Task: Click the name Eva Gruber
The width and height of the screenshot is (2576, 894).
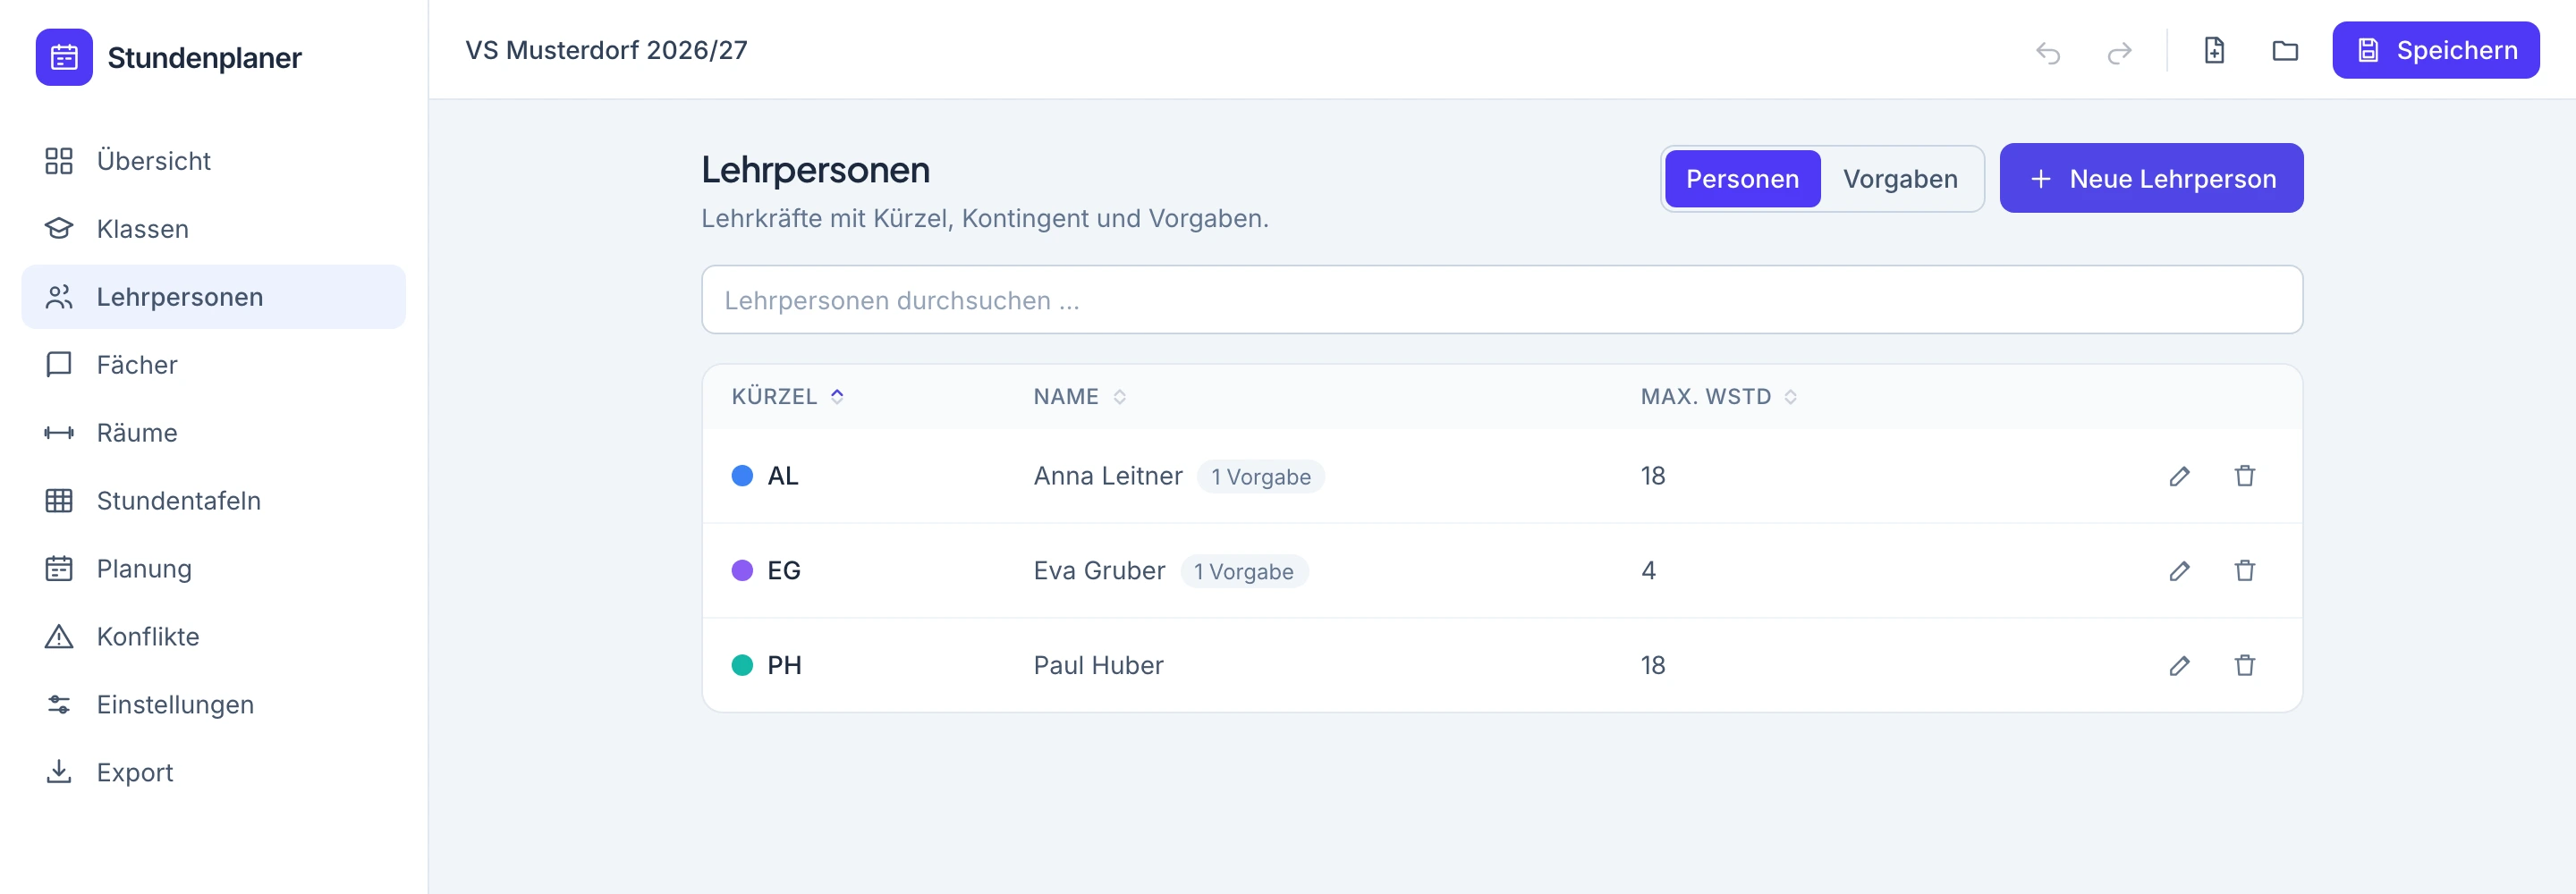Action: [x=1099, y=571]
